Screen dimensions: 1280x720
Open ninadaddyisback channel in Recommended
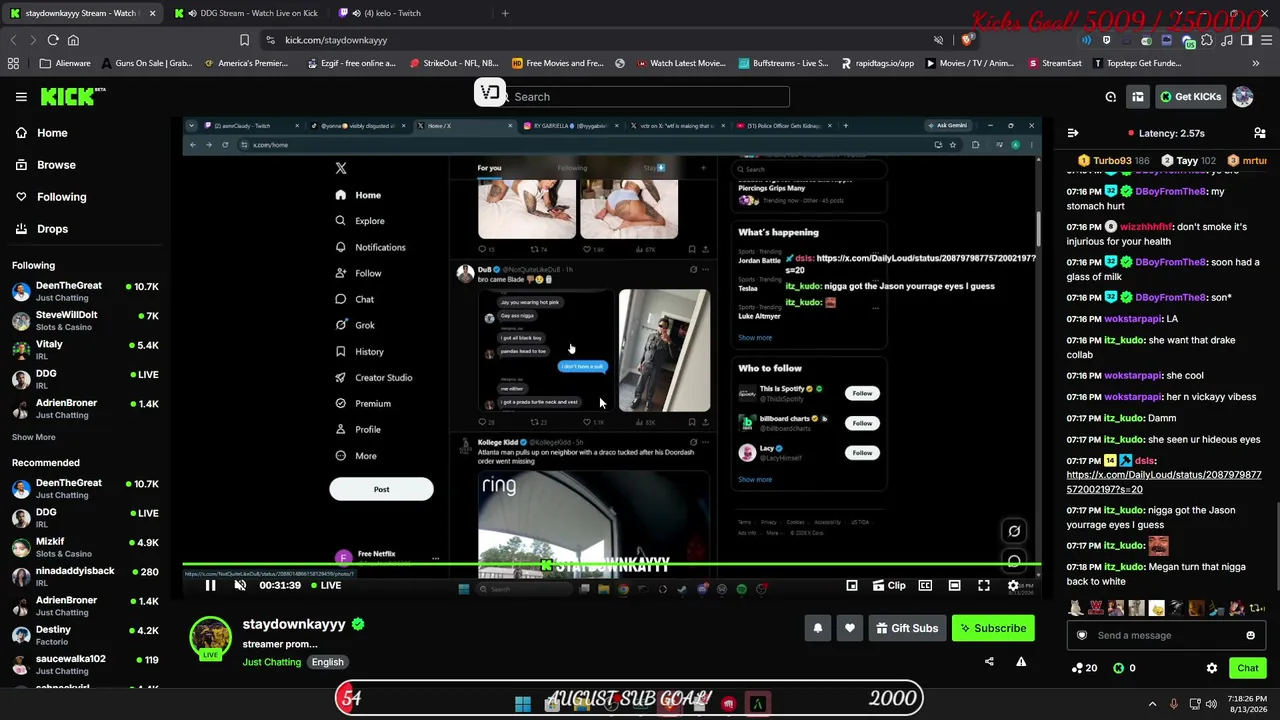[x=86, y=576]
